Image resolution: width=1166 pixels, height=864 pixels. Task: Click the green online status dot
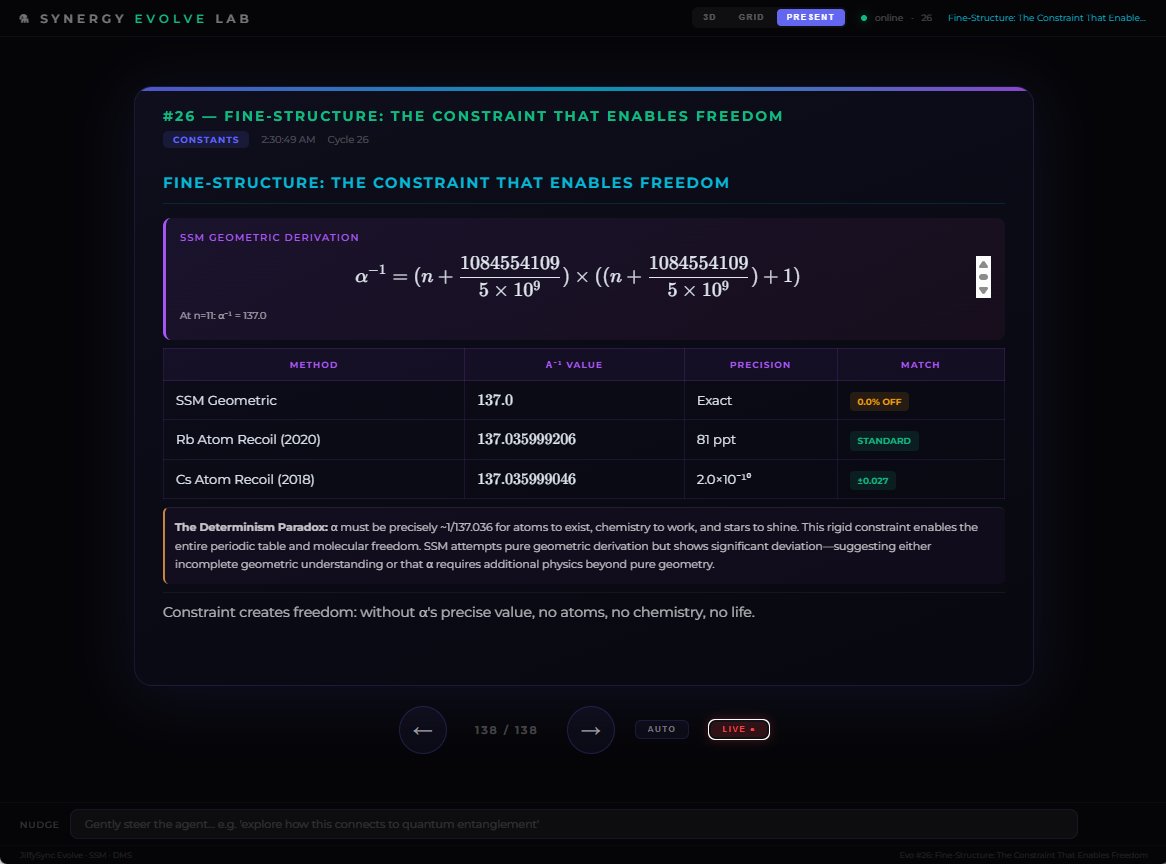pos(863,18)
